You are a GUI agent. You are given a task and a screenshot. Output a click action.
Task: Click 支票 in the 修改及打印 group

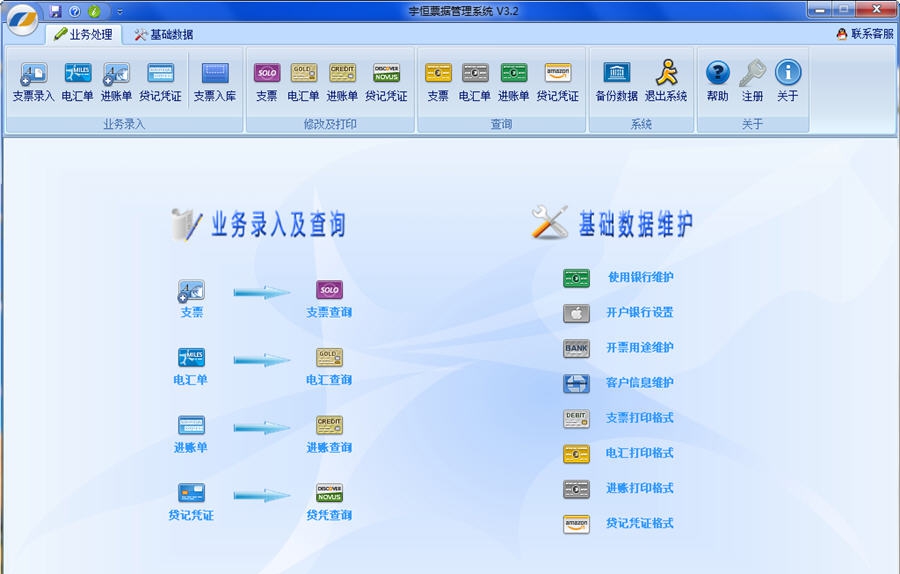pos(267,82)
